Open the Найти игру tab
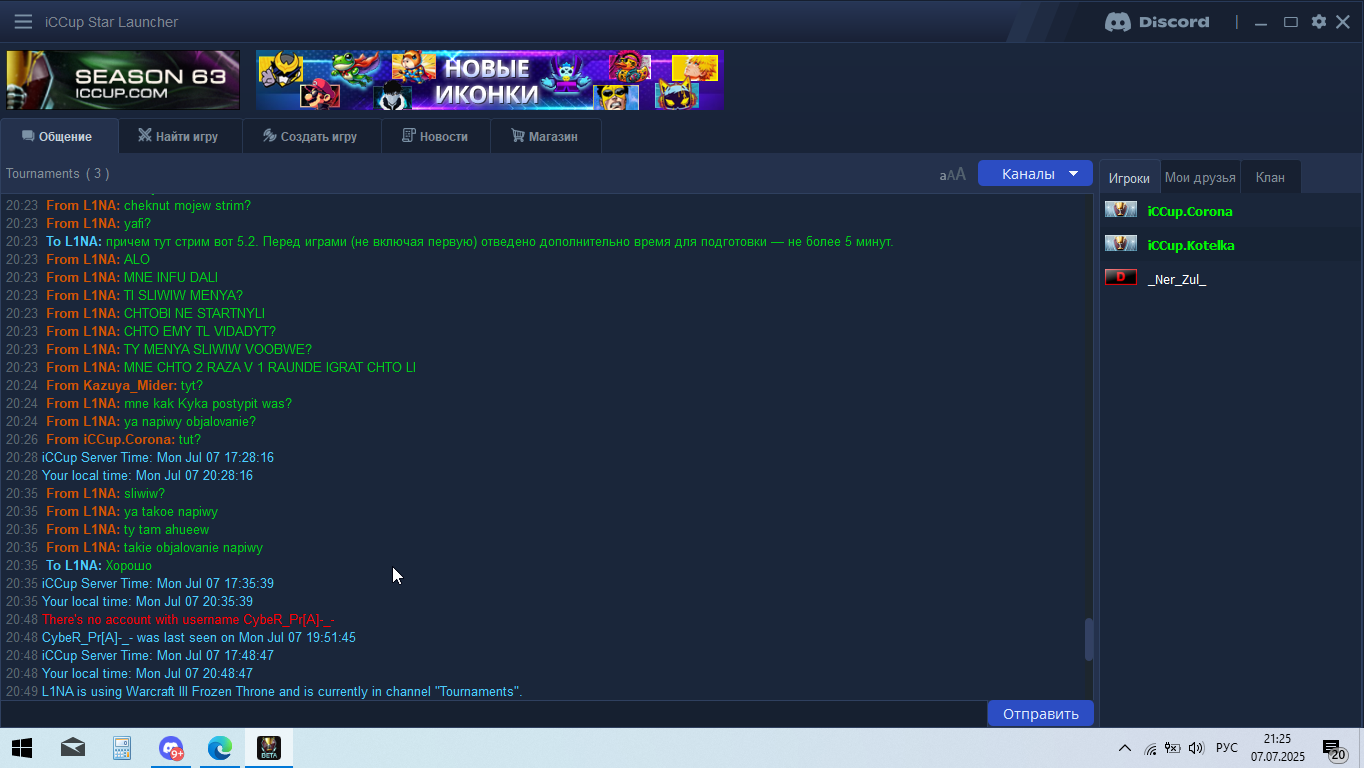This screenshot has width=1364, height=768. pos(179,136)
